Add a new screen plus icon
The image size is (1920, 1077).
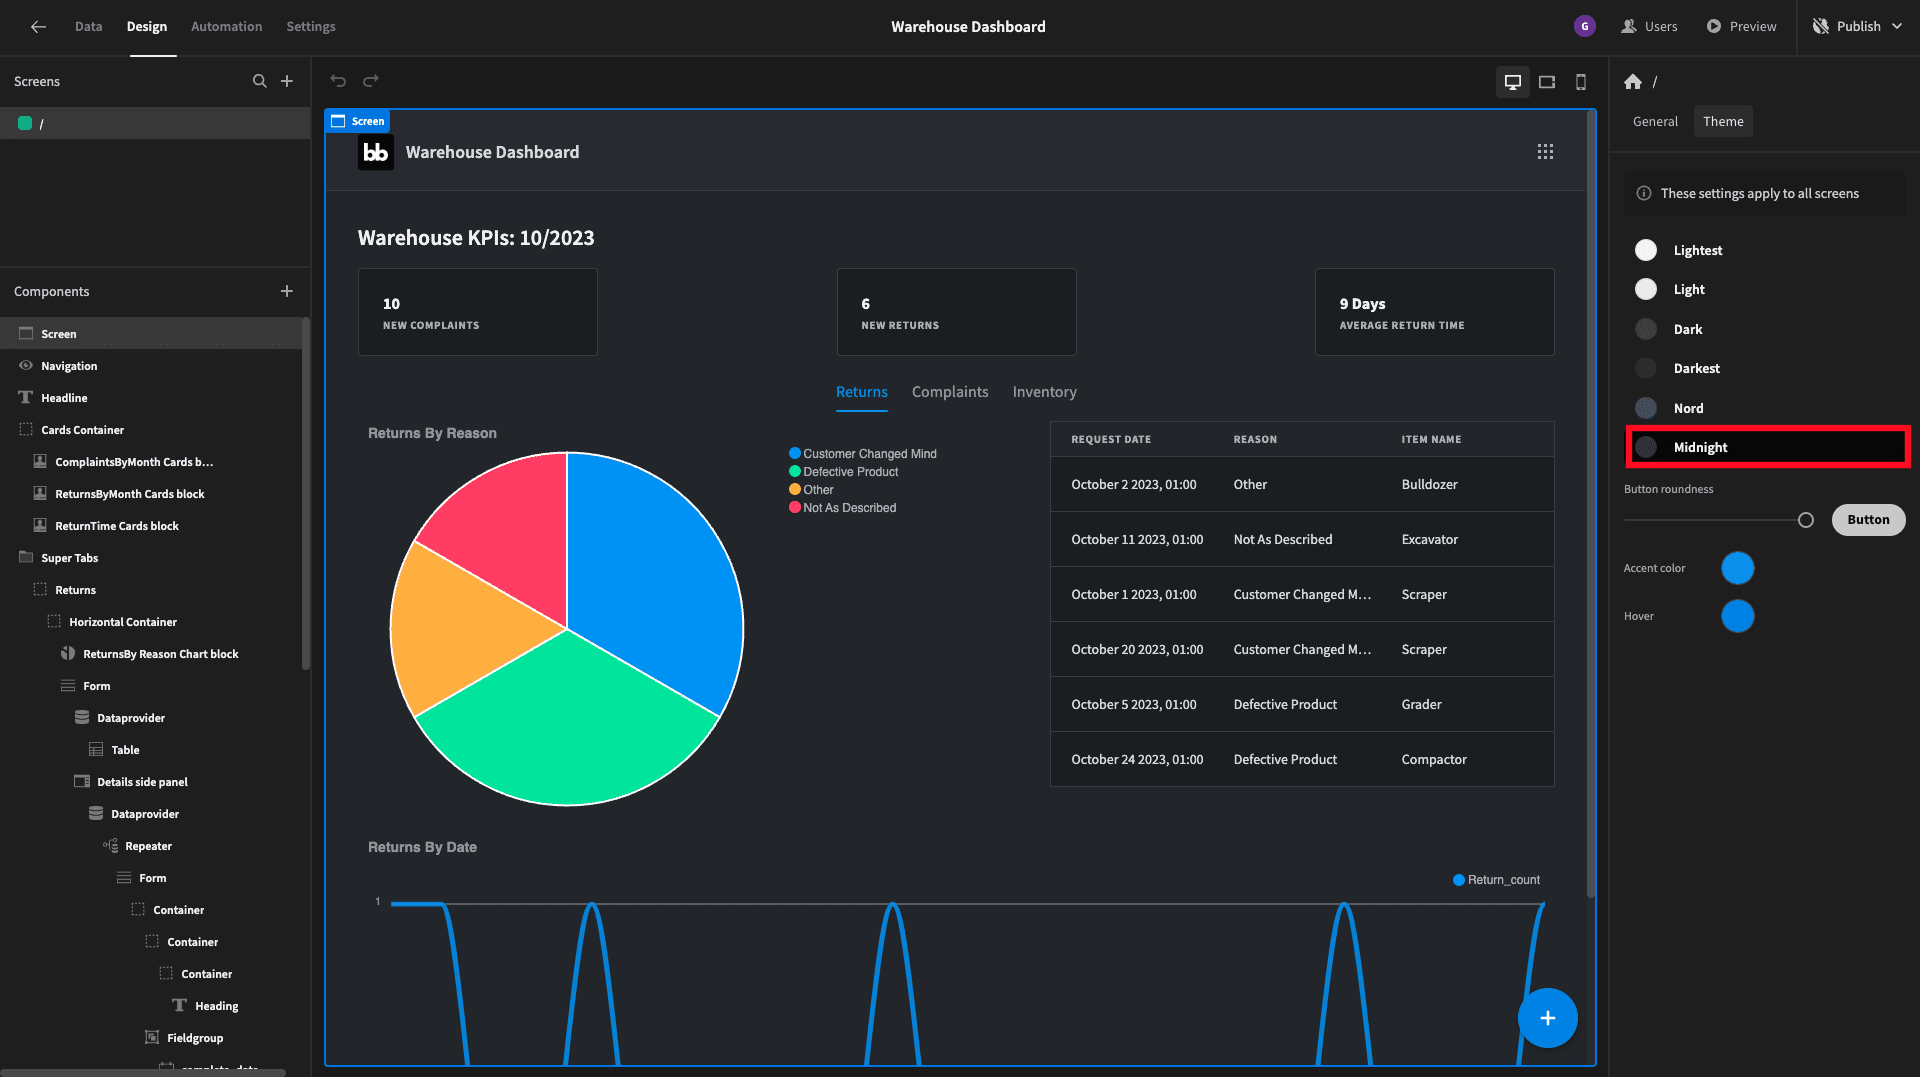[287, 81]
